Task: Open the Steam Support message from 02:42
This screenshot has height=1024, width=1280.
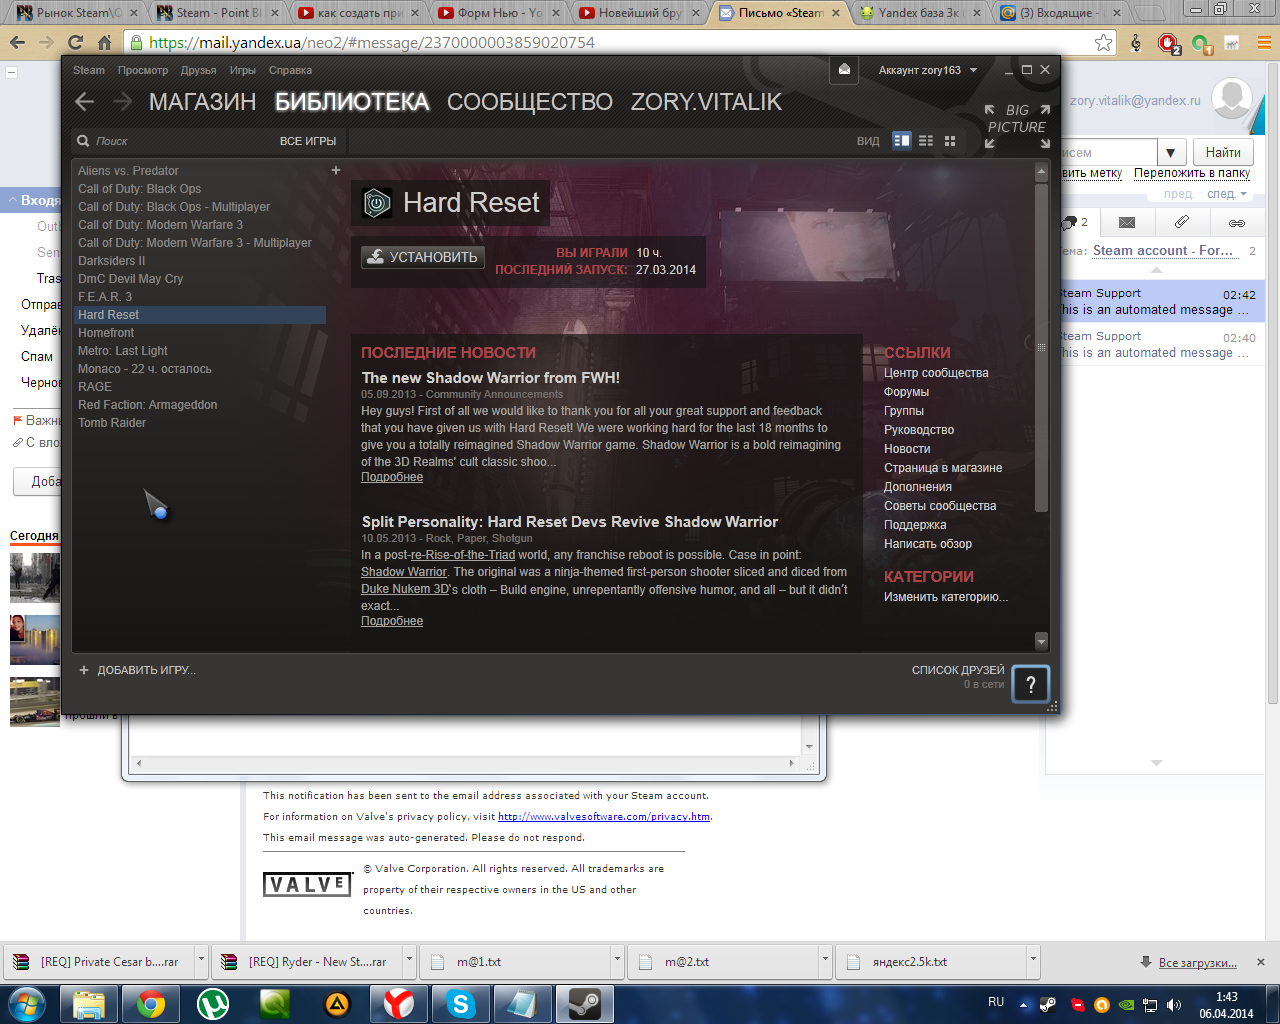Action: [1155, 301]
